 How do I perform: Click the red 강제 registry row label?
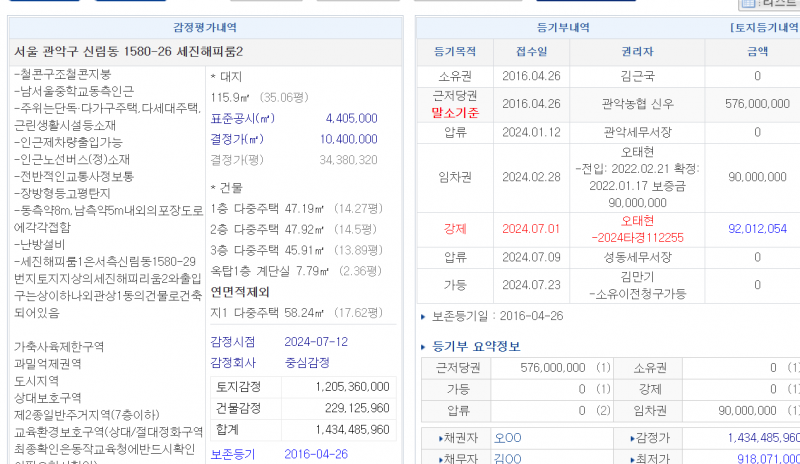tap(455, 229)
